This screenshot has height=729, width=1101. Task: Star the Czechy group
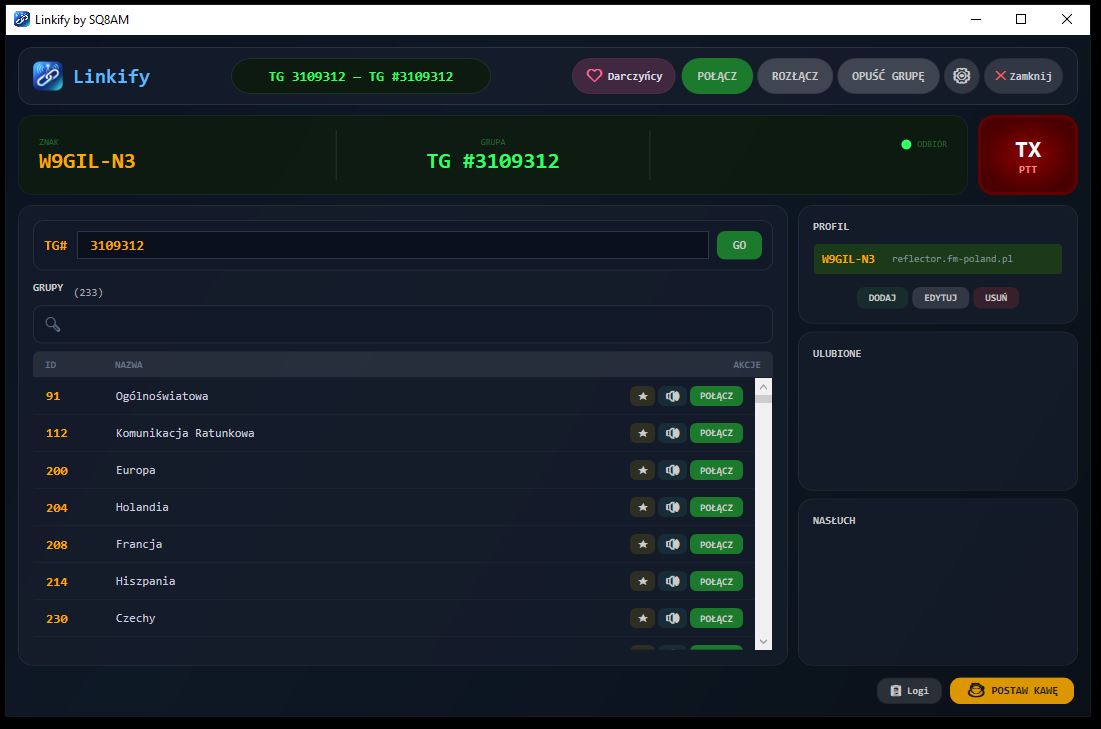[x=642, y=618]
